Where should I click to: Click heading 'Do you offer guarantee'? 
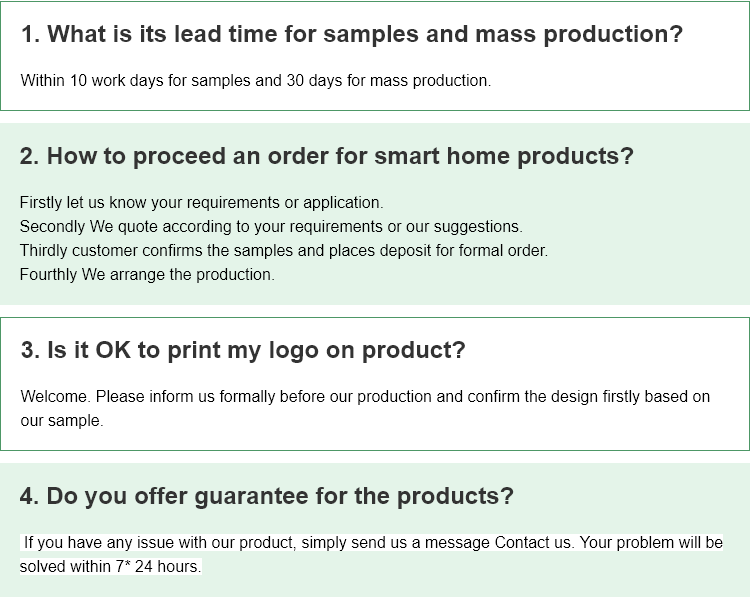pyautogui.click(x=267, y=496)
